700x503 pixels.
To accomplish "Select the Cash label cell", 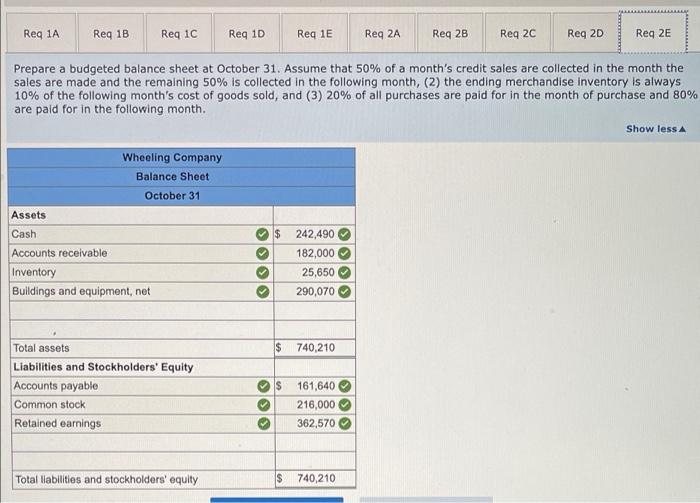I will click(141, 234).
